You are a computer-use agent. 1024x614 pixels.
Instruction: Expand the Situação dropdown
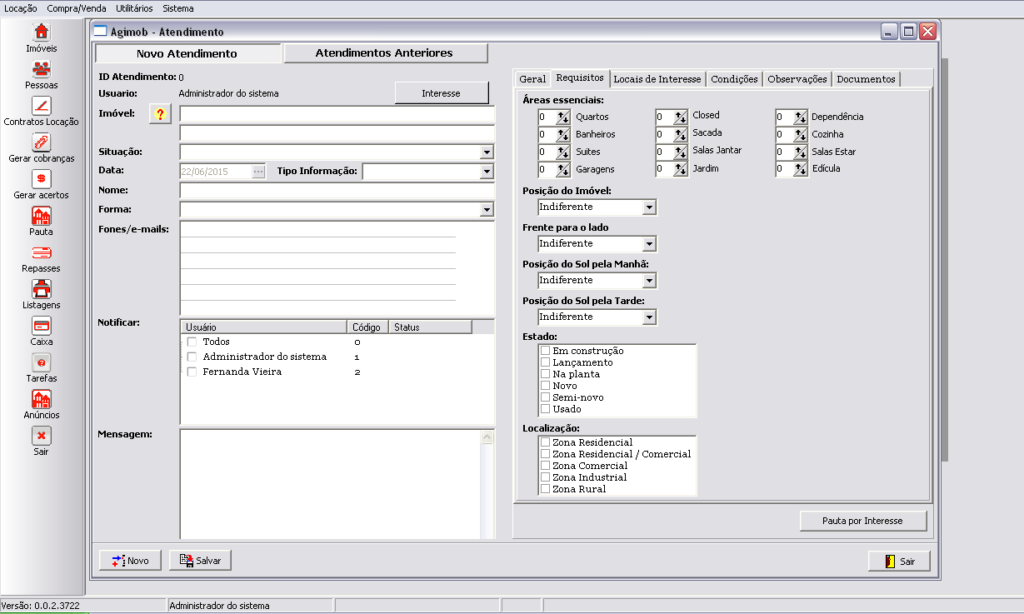(x=487, y=152)
